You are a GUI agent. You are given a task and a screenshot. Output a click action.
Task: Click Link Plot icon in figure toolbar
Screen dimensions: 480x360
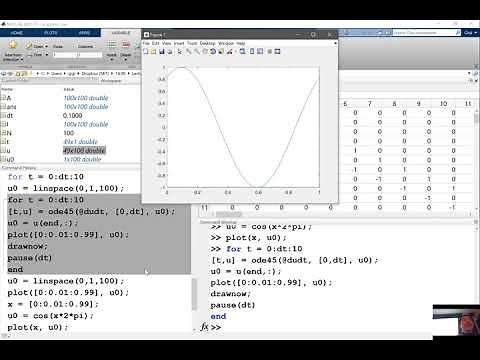(242, 51)
